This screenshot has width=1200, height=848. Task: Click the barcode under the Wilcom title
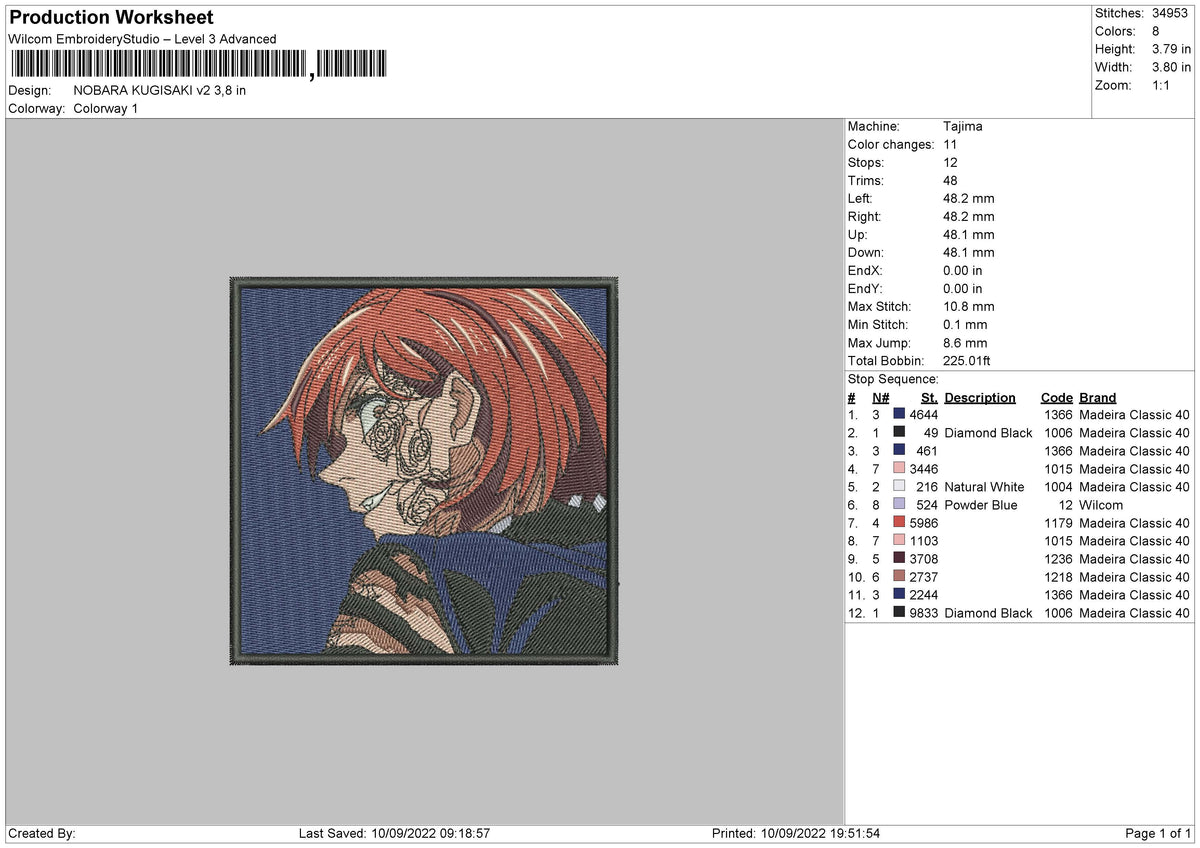coord(201,67)
